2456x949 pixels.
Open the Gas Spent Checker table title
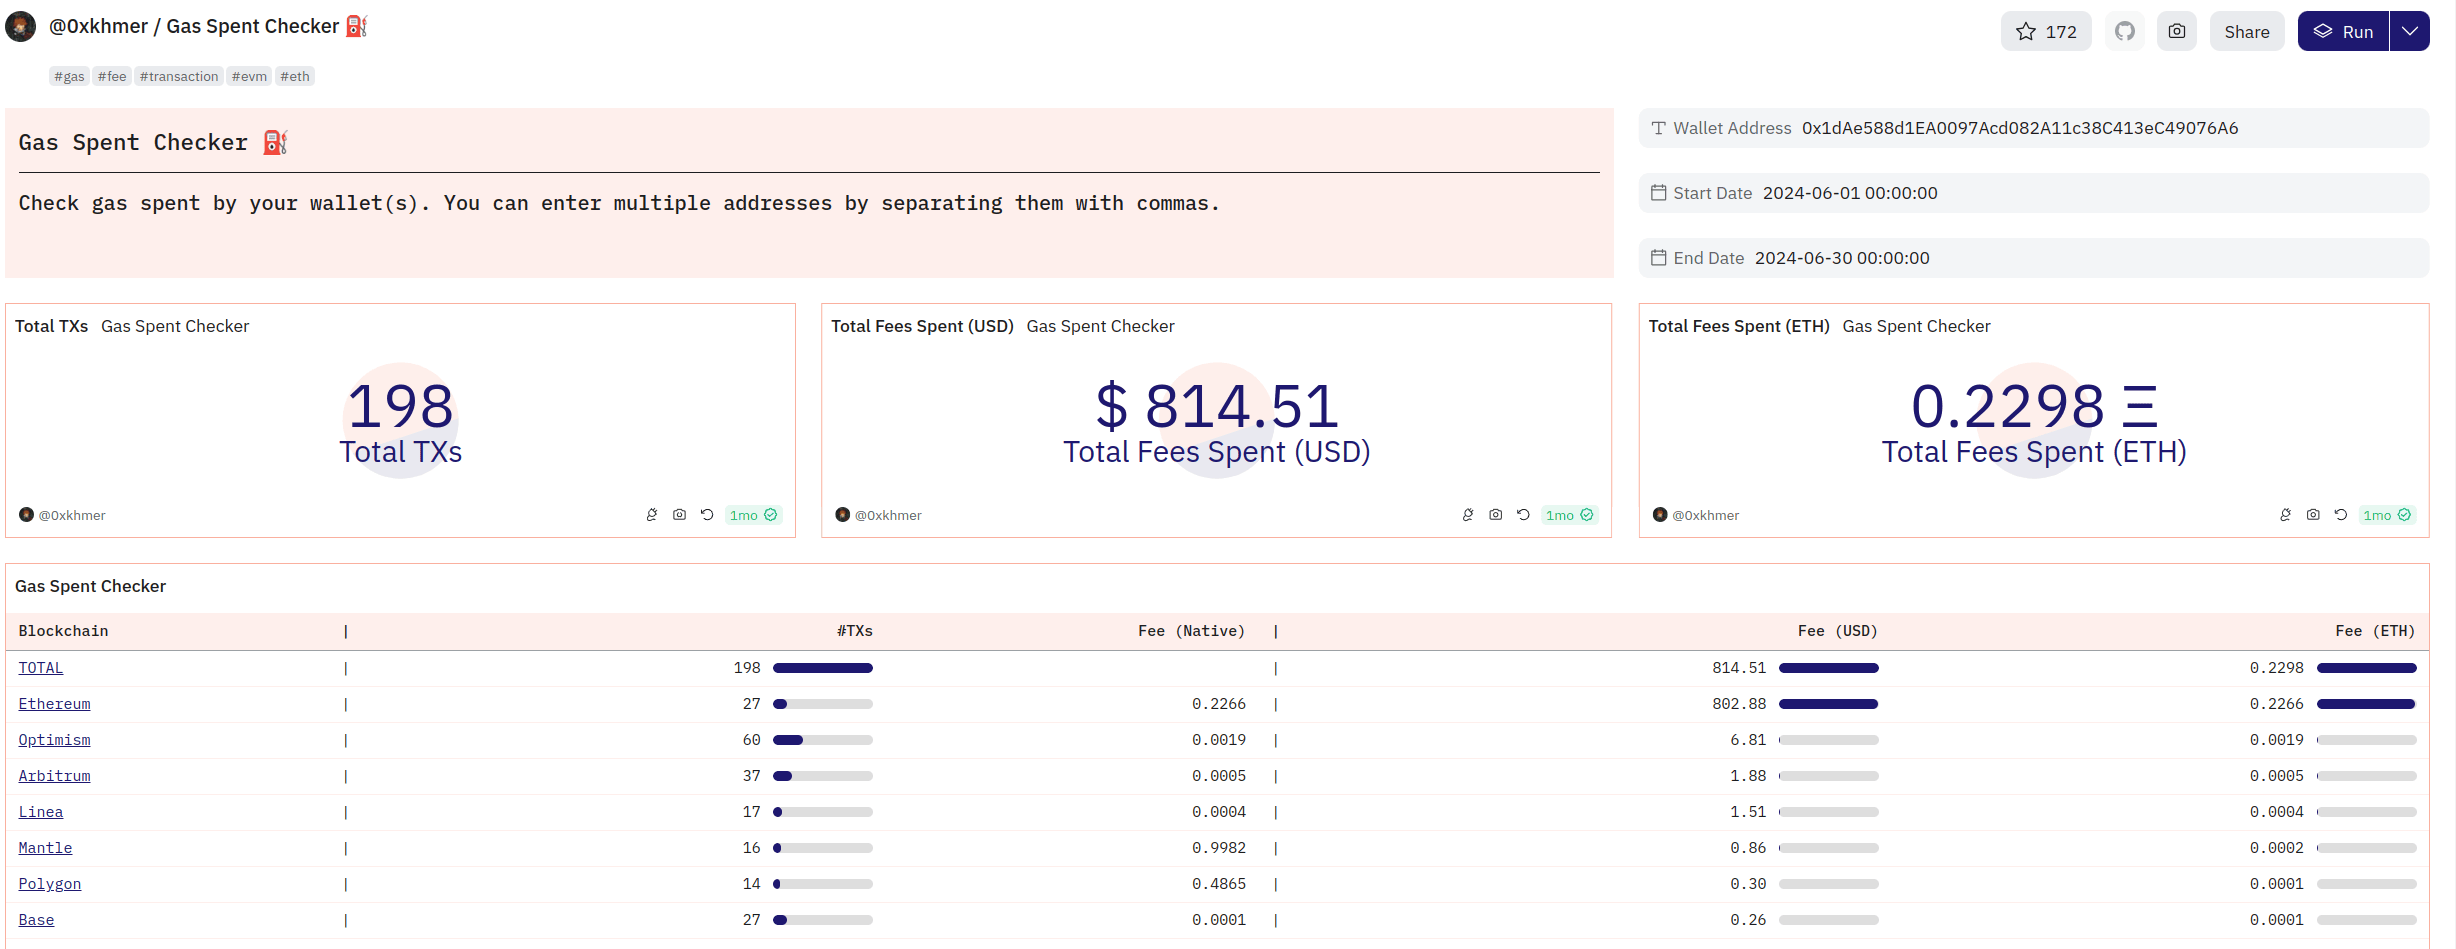[90, 586]
